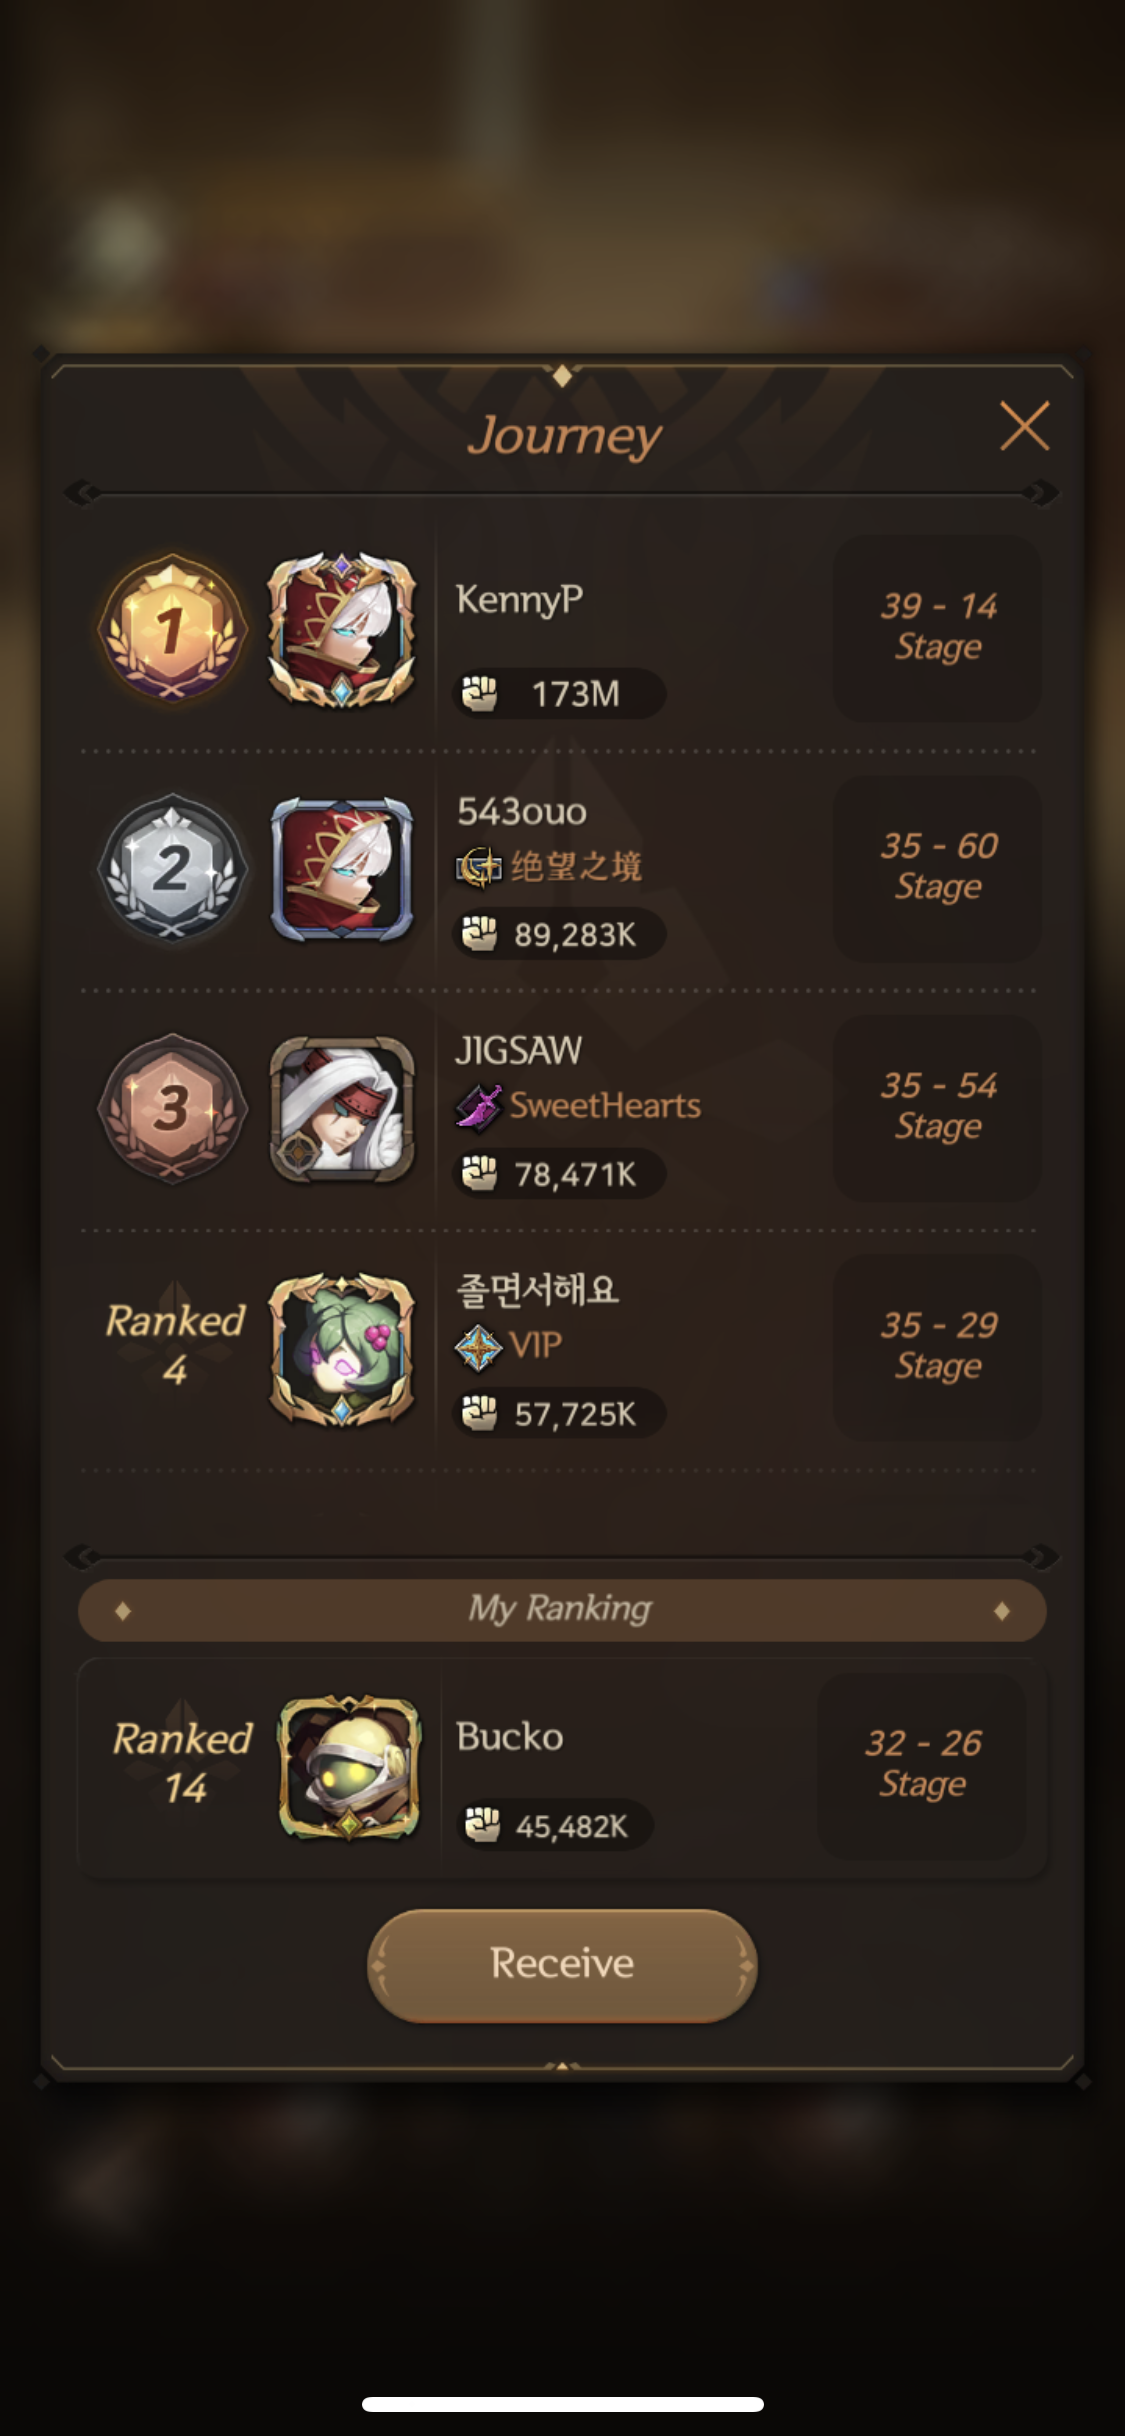Screen dimensions: 1125x2436
Task: Tap the SweetHearts guild dagger icon
Action: (x=479, y=1106)
